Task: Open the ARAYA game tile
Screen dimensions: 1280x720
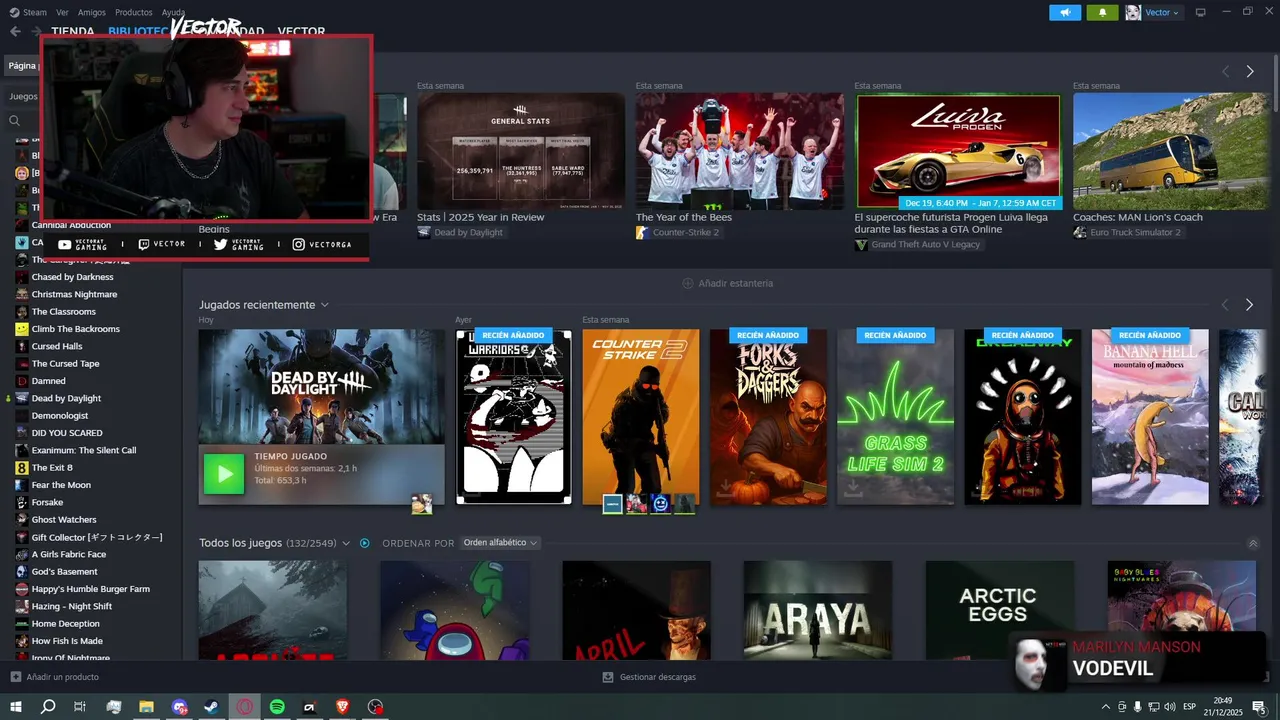Action: tap(818, 610)
